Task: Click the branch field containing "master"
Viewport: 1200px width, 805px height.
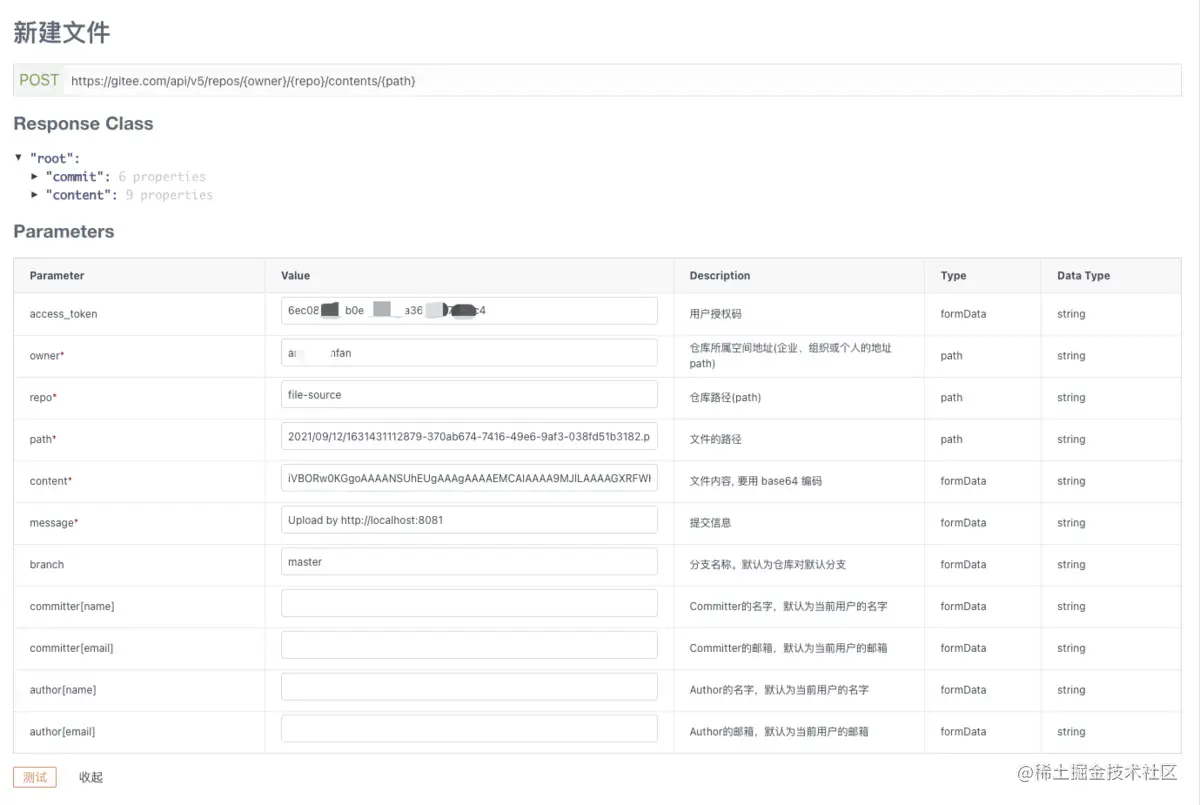Action: 468,561
